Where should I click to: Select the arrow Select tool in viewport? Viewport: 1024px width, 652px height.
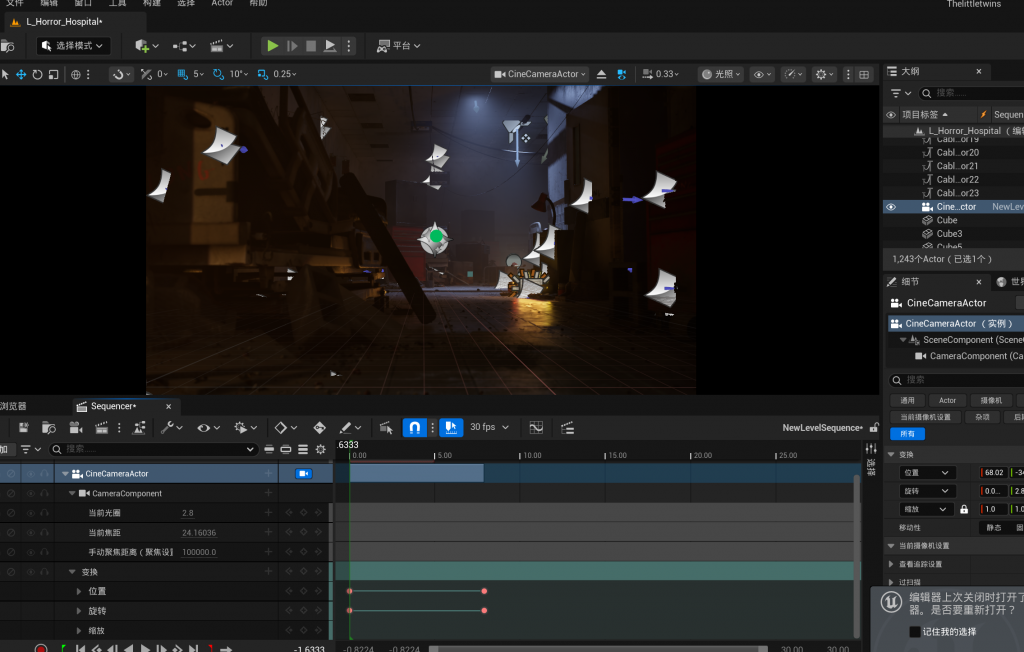[5, 74]
